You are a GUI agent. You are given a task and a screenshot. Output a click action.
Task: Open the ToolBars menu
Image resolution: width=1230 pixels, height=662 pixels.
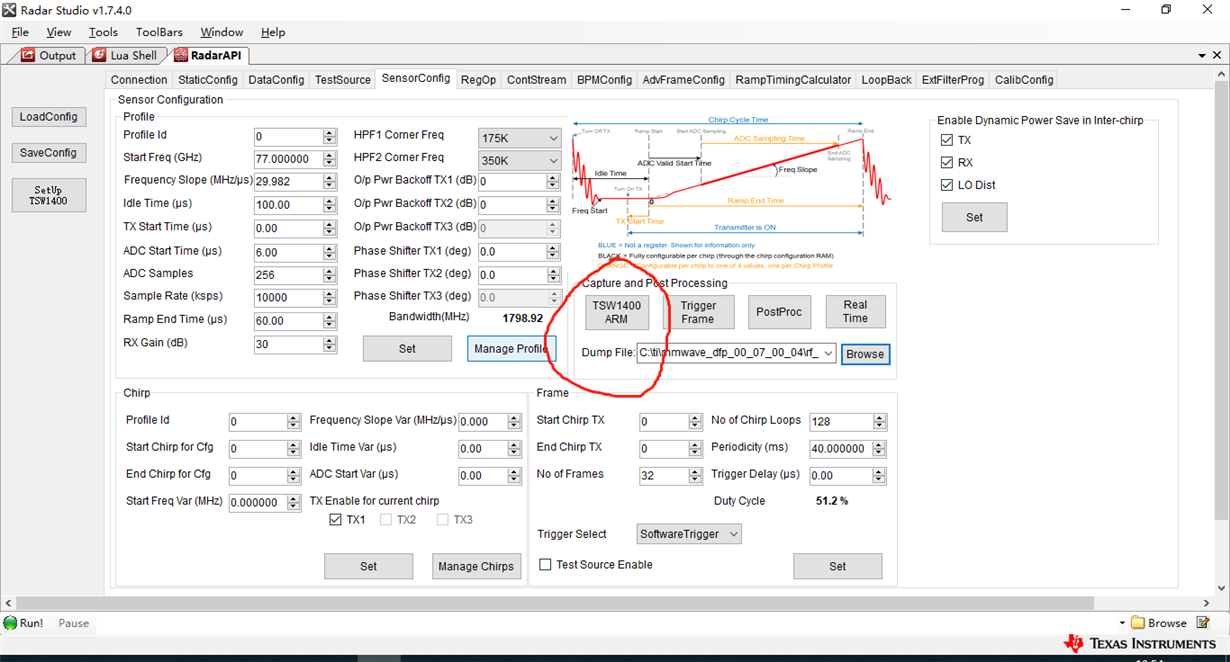pyautogui.click(x=159, y=32)
